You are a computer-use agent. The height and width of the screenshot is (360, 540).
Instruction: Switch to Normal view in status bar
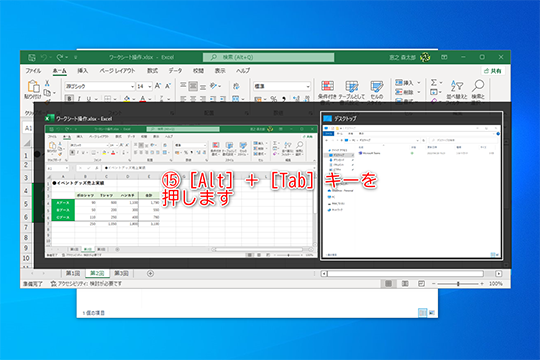click(388, 284)
